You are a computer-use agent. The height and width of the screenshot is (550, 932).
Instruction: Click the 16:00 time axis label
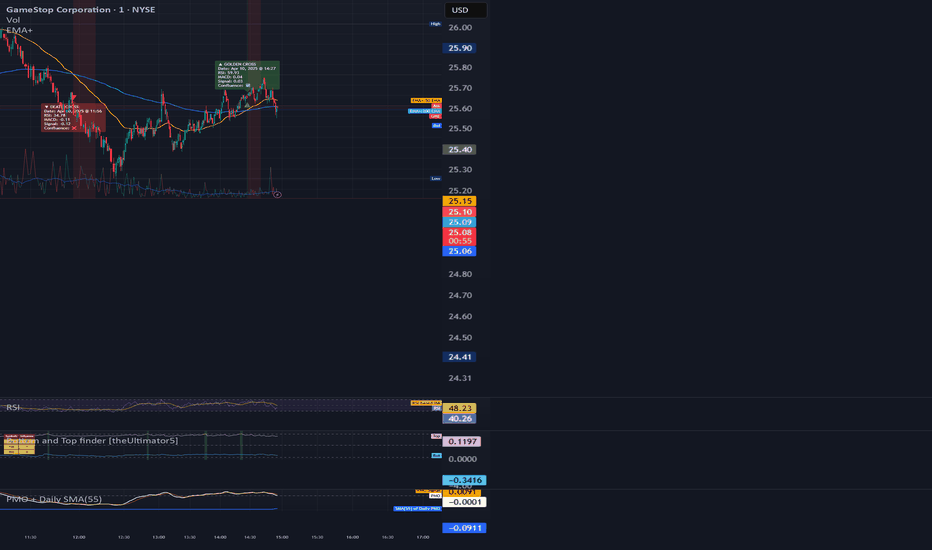(352, 538)
